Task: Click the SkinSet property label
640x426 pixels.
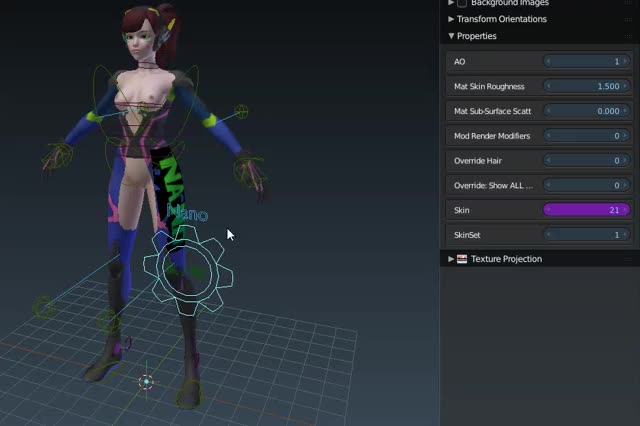Action: [x=467, y=235]
